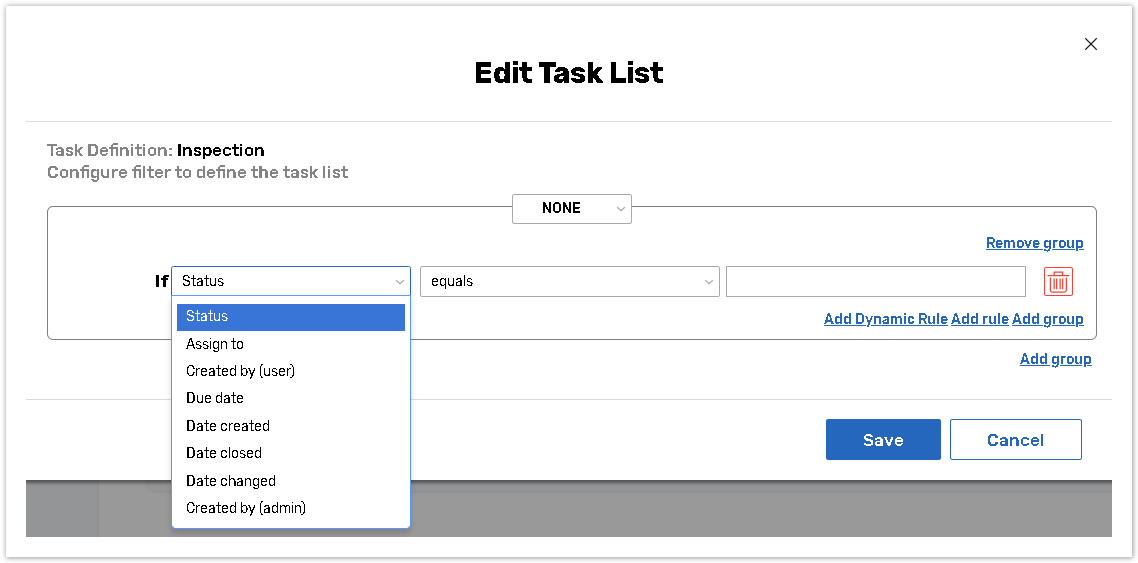Click the Add rule link

click(x=979, y=319)
